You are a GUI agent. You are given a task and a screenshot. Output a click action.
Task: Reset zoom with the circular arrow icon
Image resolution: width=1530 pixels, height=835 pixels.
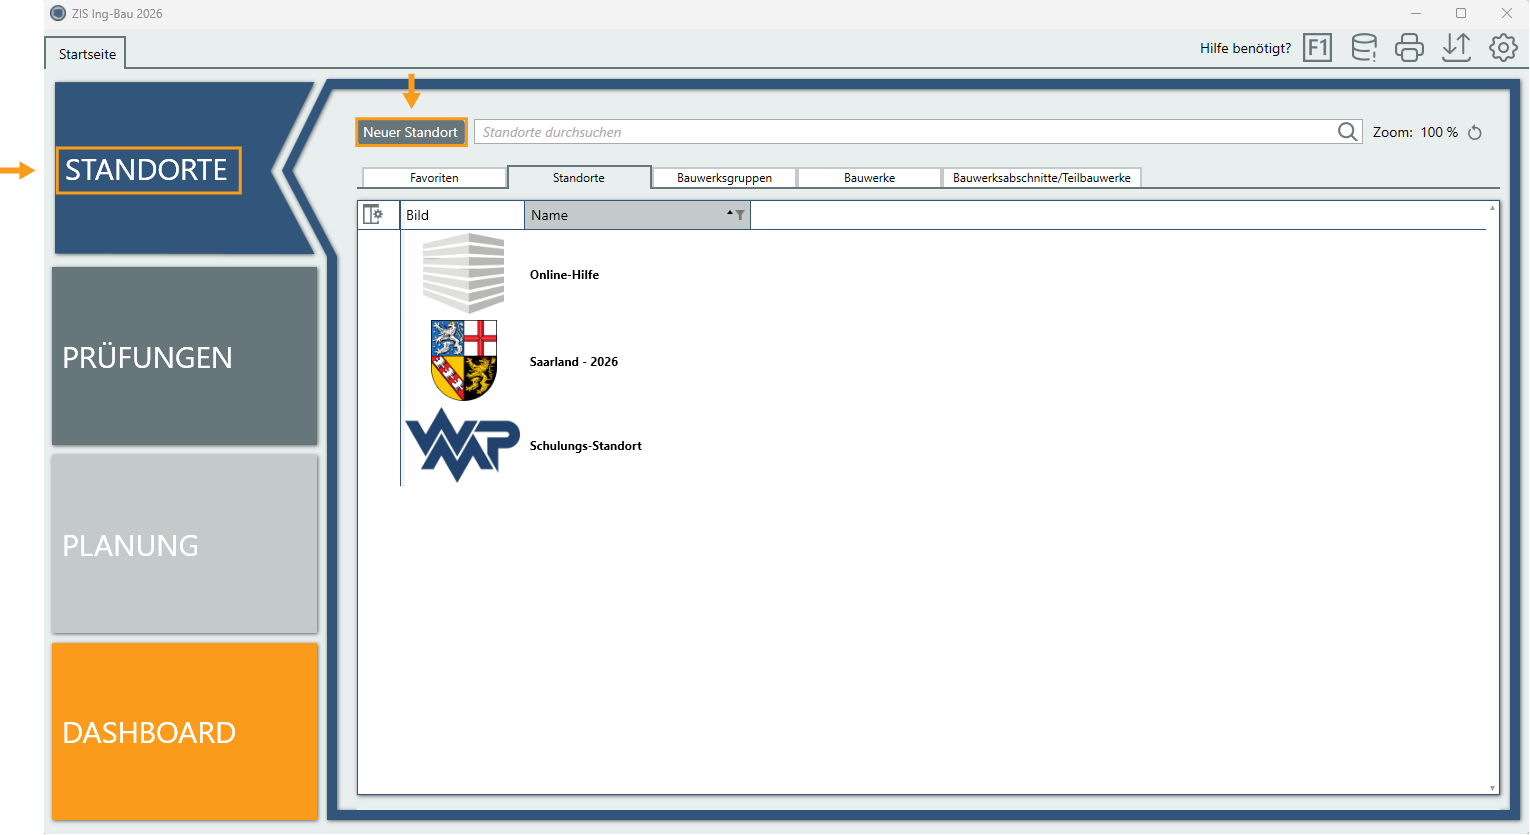tap(1475, 132)
